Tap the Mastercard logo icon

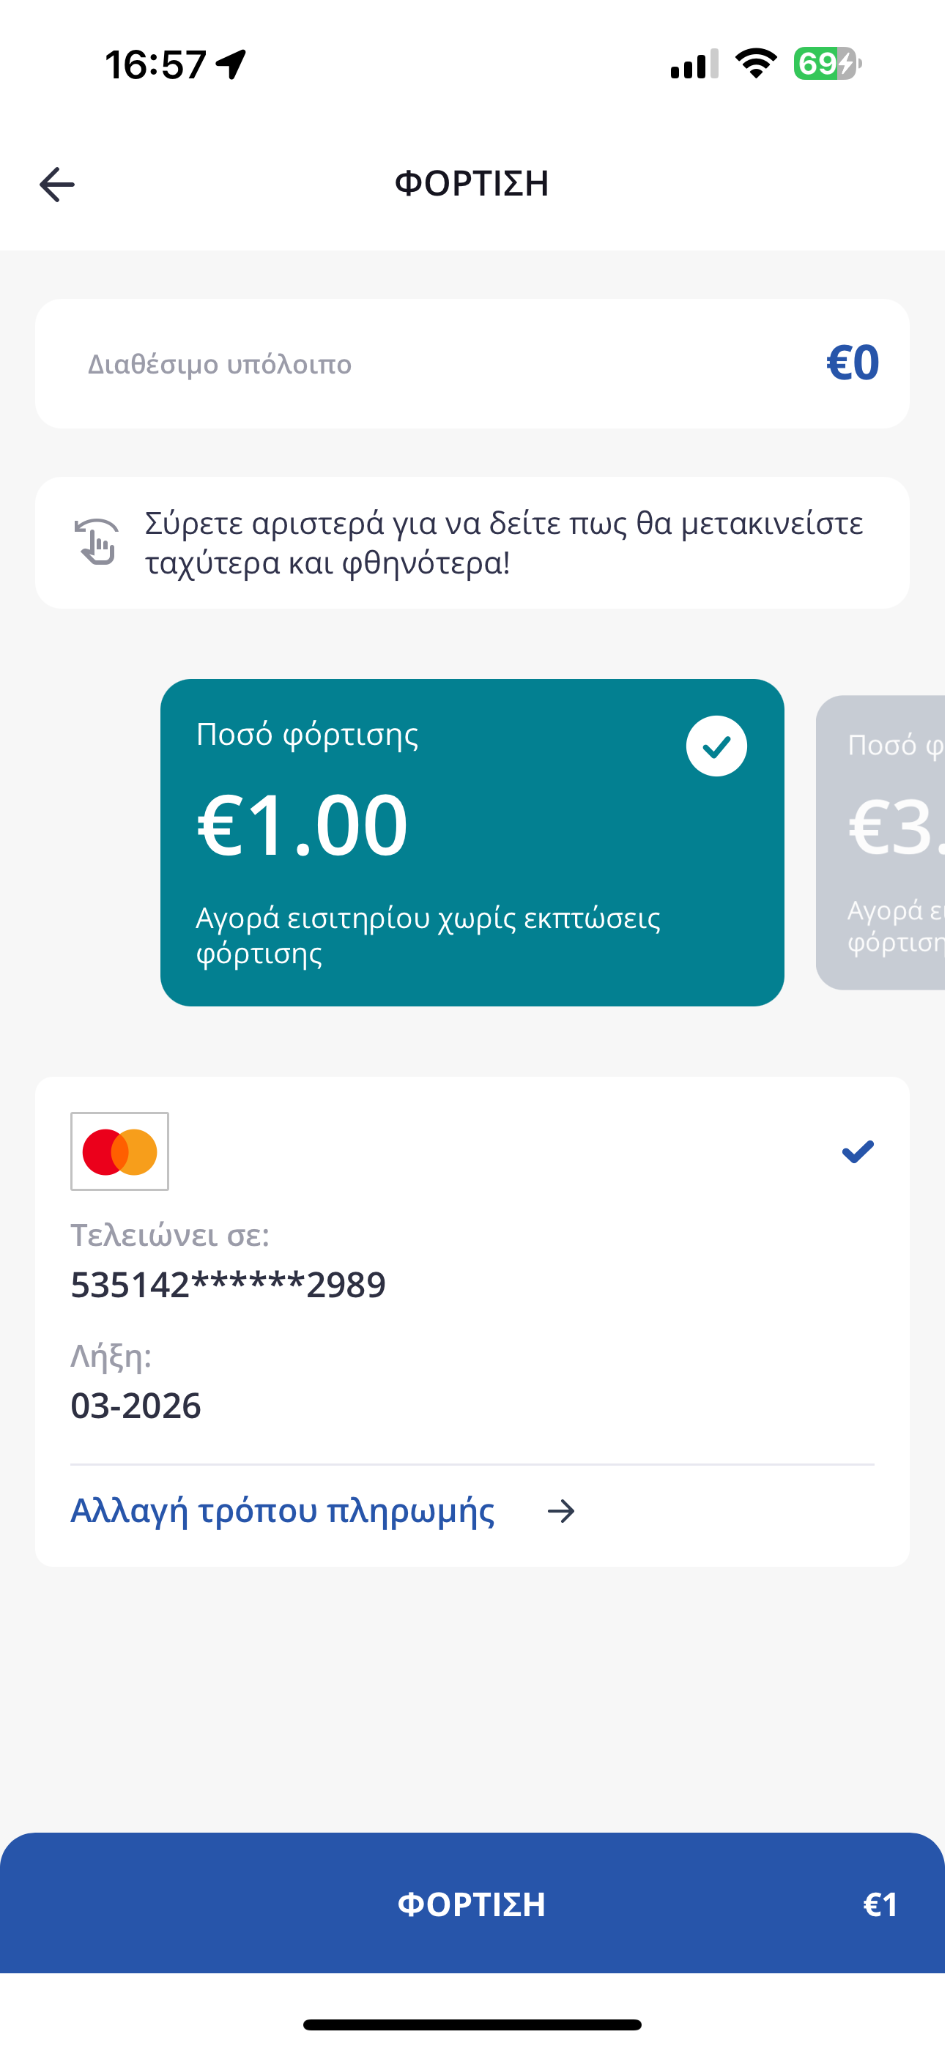coord(120,1151)
